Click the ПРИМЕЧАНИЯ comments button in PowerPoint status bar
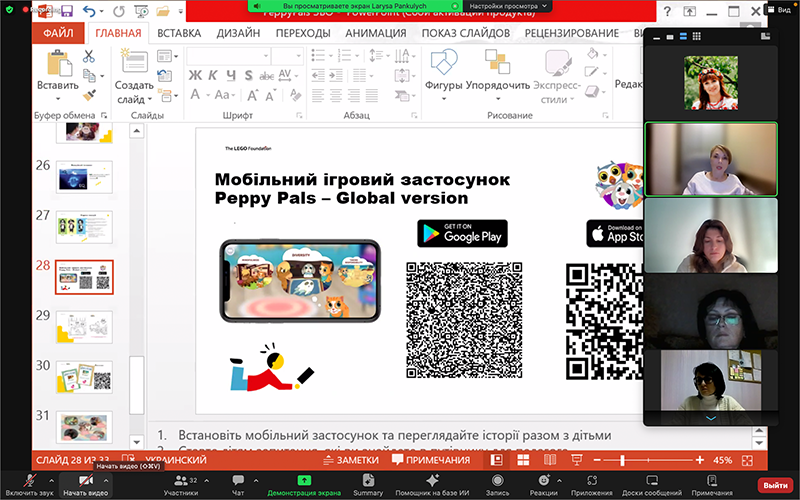This screenshot has height=500, width=800. (431, 460)
